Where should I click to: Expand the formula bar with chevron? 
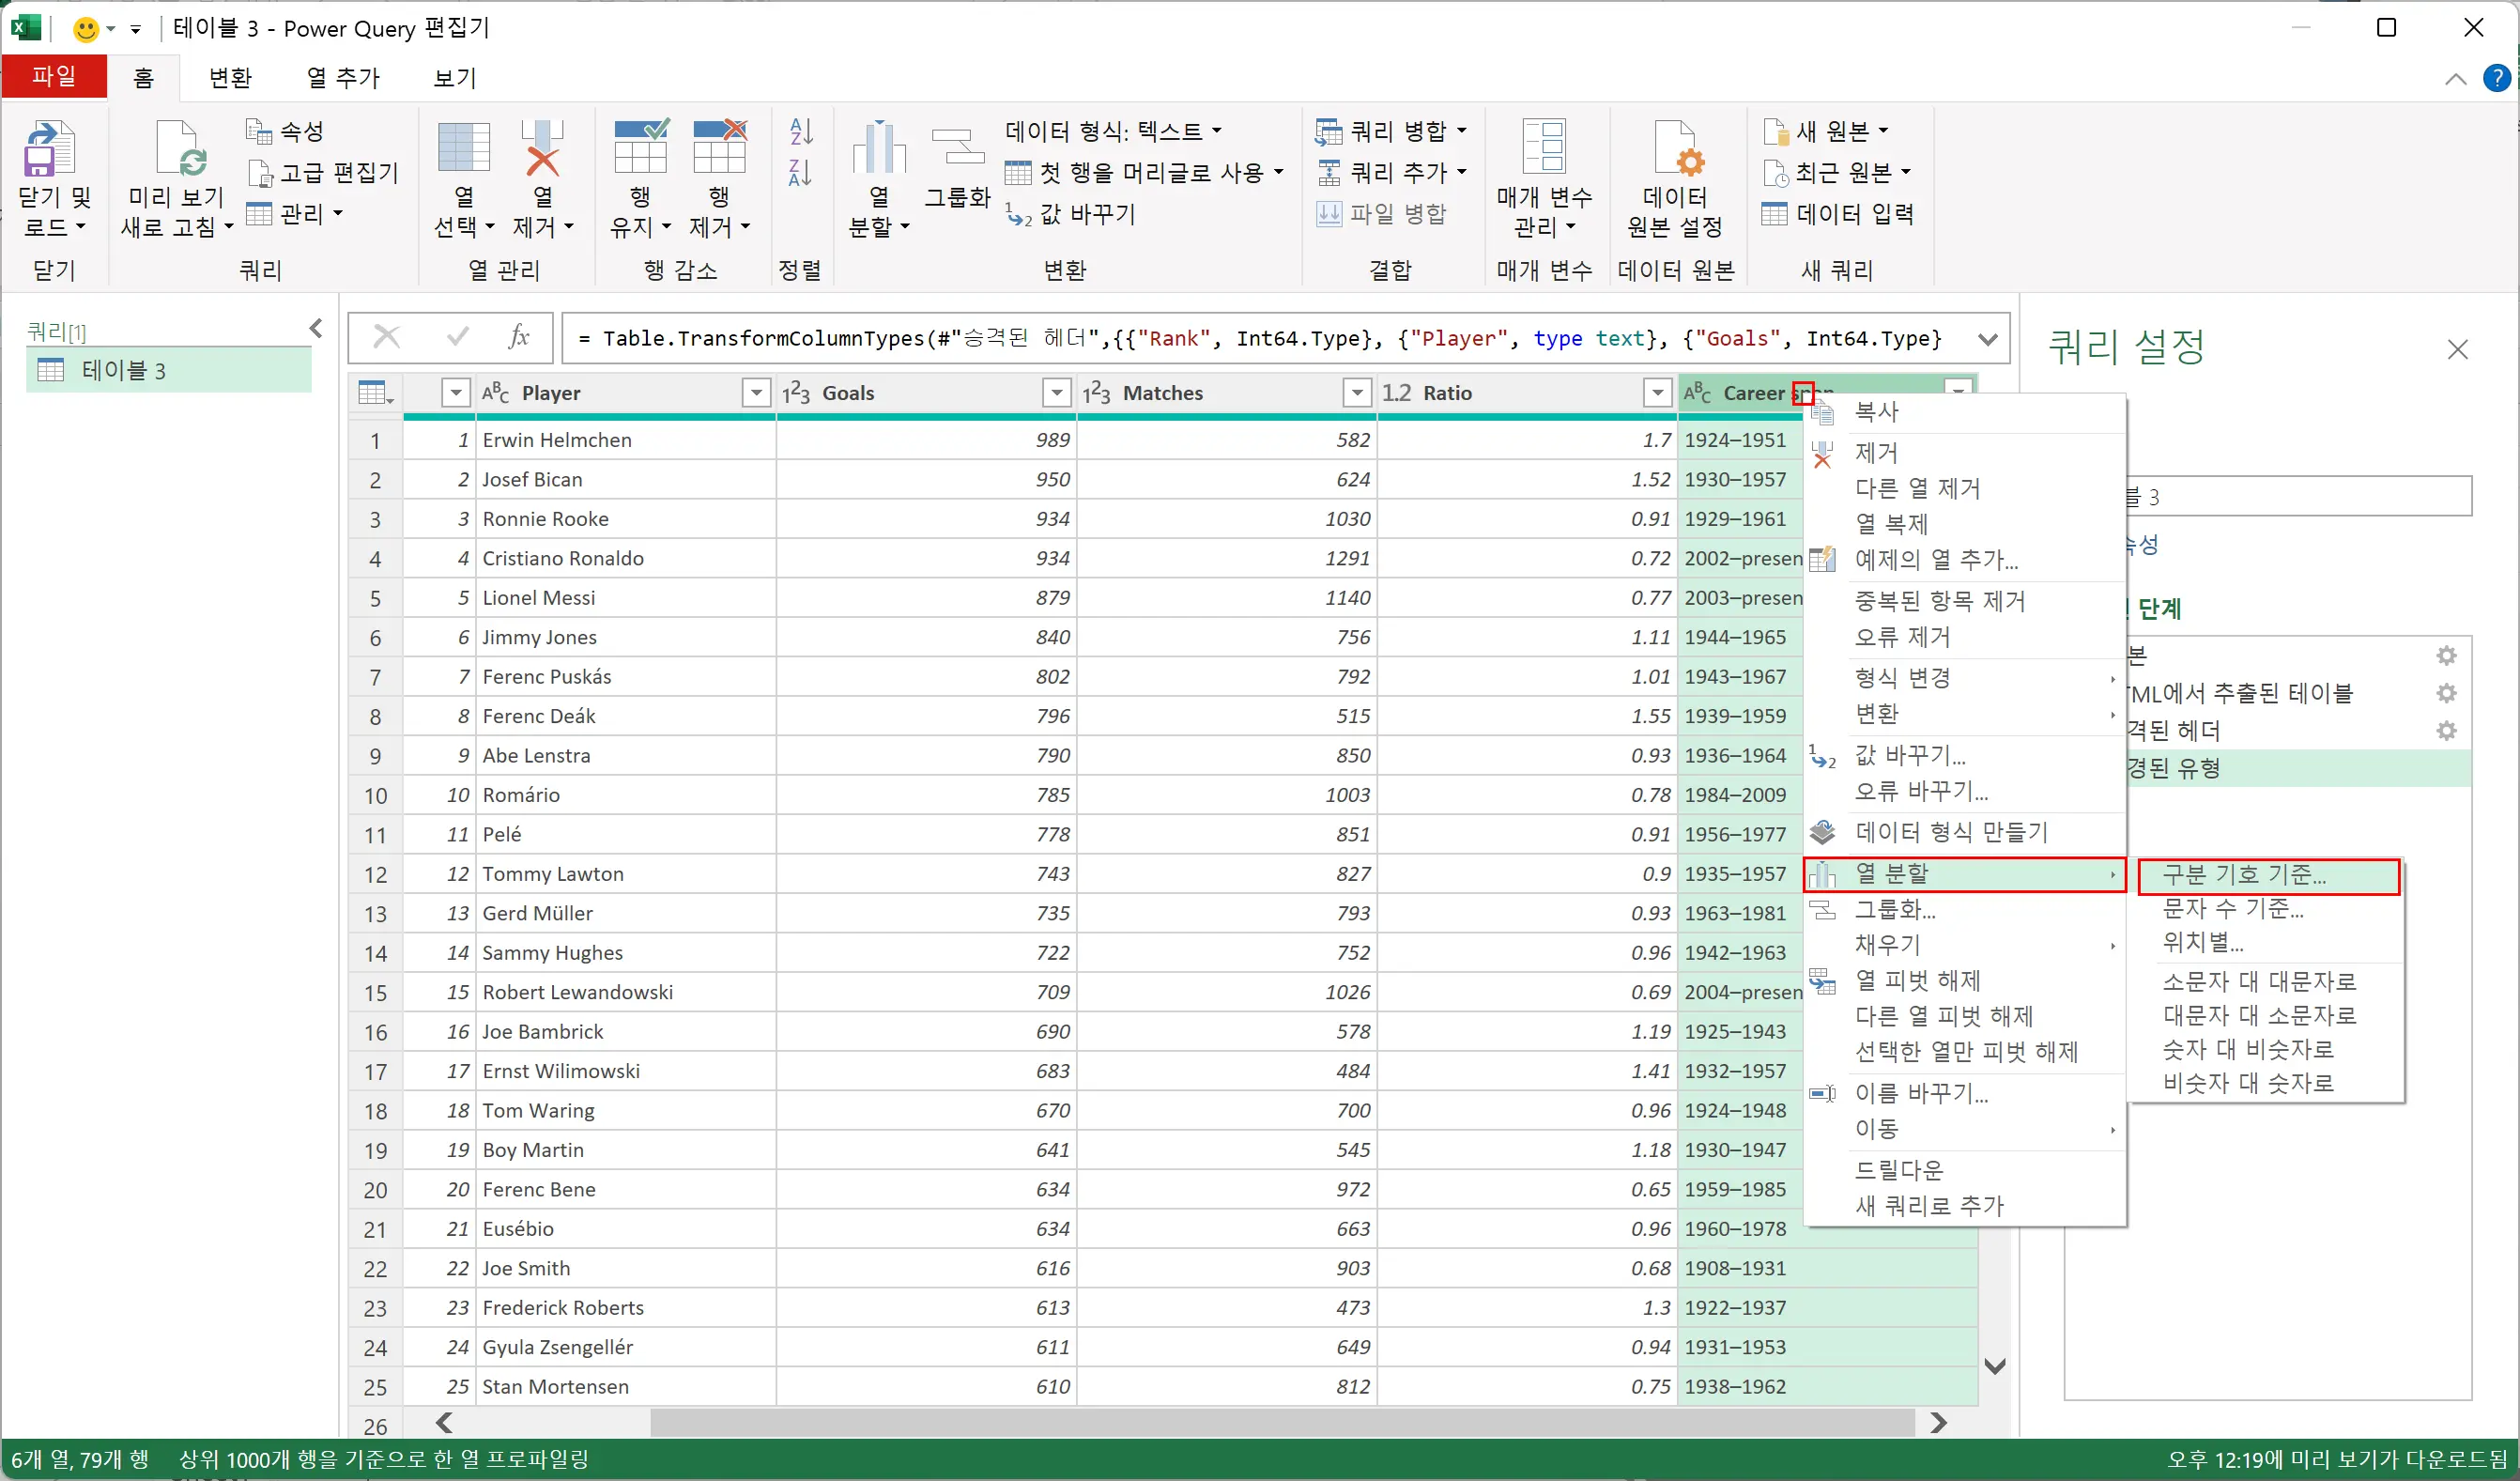tap(1987, 339)
